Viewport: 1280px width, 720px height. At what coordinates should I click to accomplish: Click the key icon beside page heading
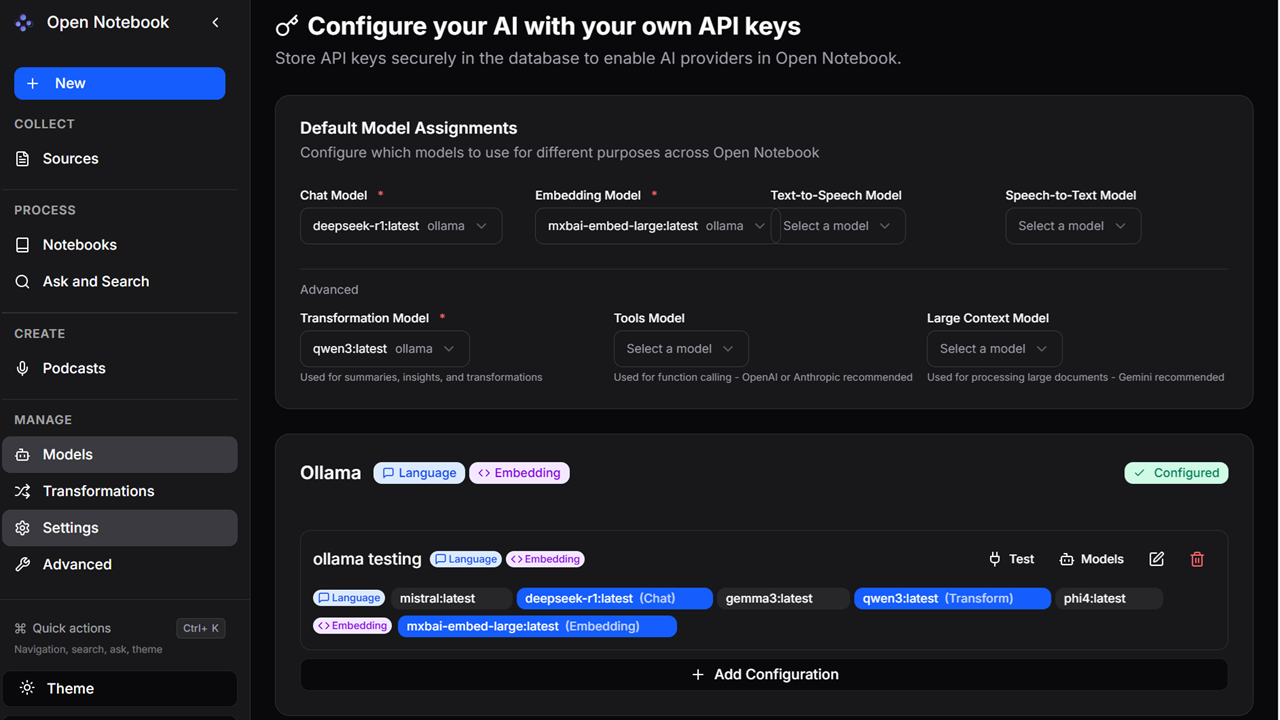(x=287, y=27)
